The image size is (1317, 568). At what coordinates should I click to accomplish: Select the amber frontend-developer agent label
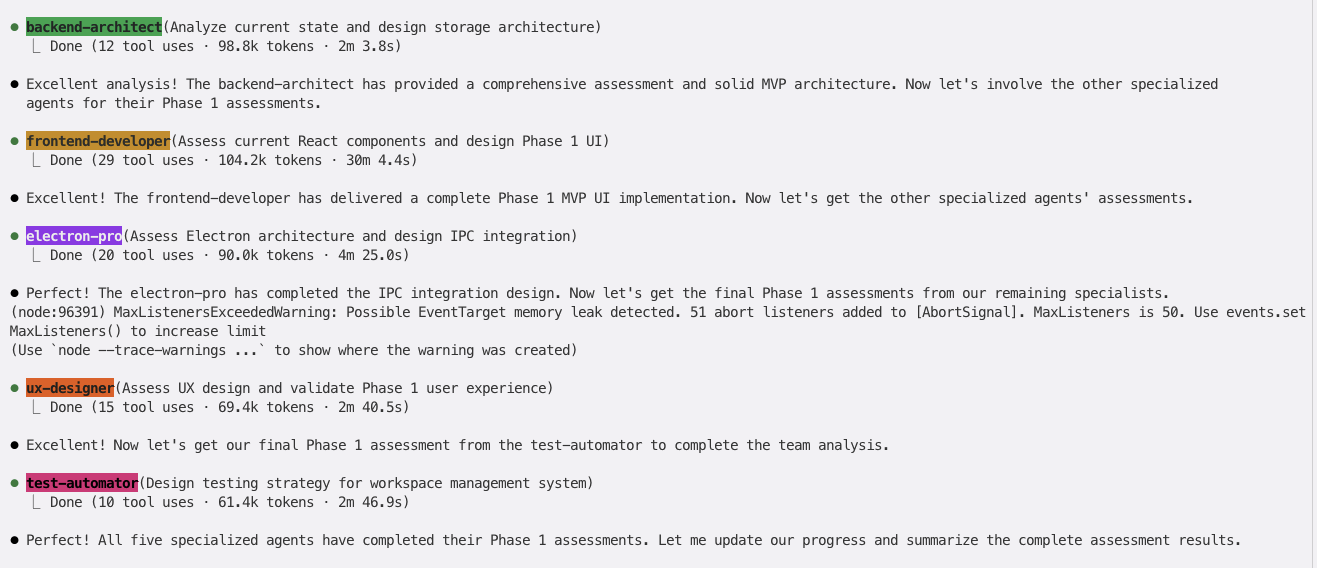[98, 141]
